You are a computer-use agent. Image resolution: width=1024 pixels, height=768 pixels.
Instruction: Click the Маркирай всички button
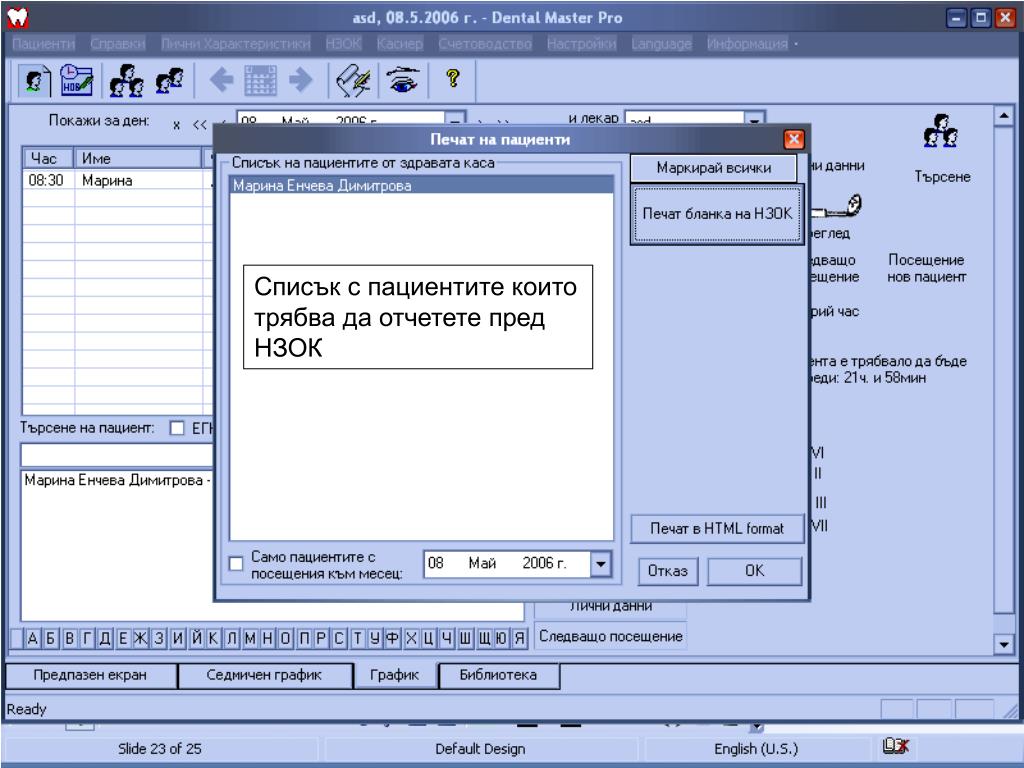714,168
